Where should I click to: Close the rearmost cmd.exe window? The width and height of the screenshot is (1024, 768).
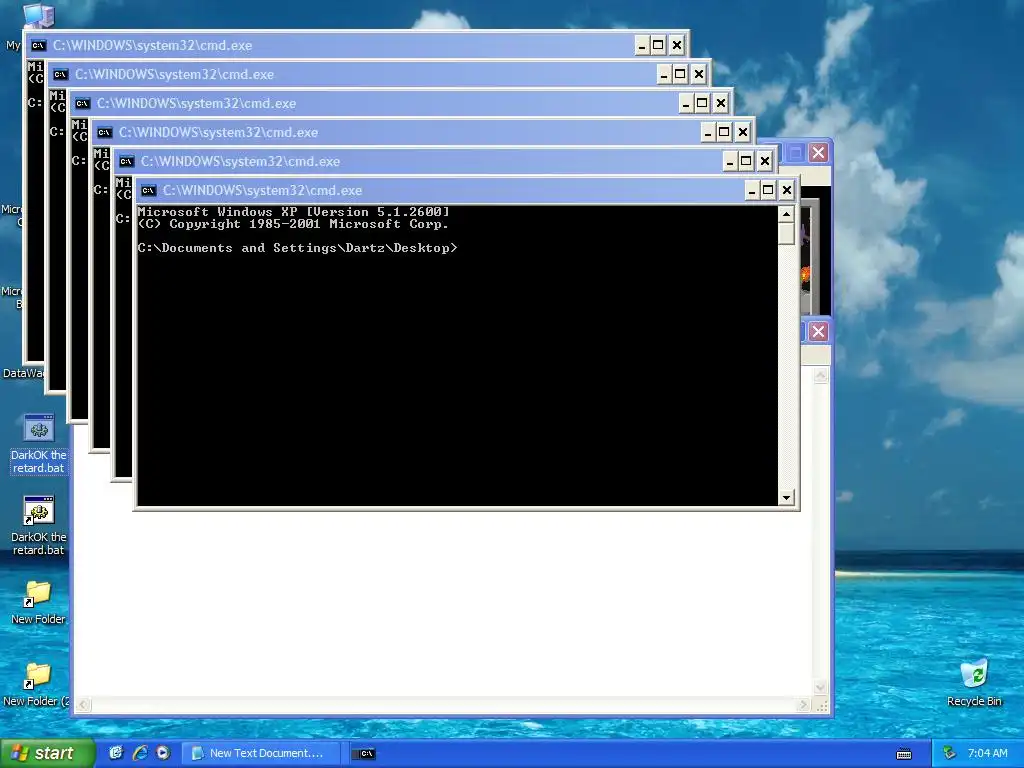coord(677,46)
